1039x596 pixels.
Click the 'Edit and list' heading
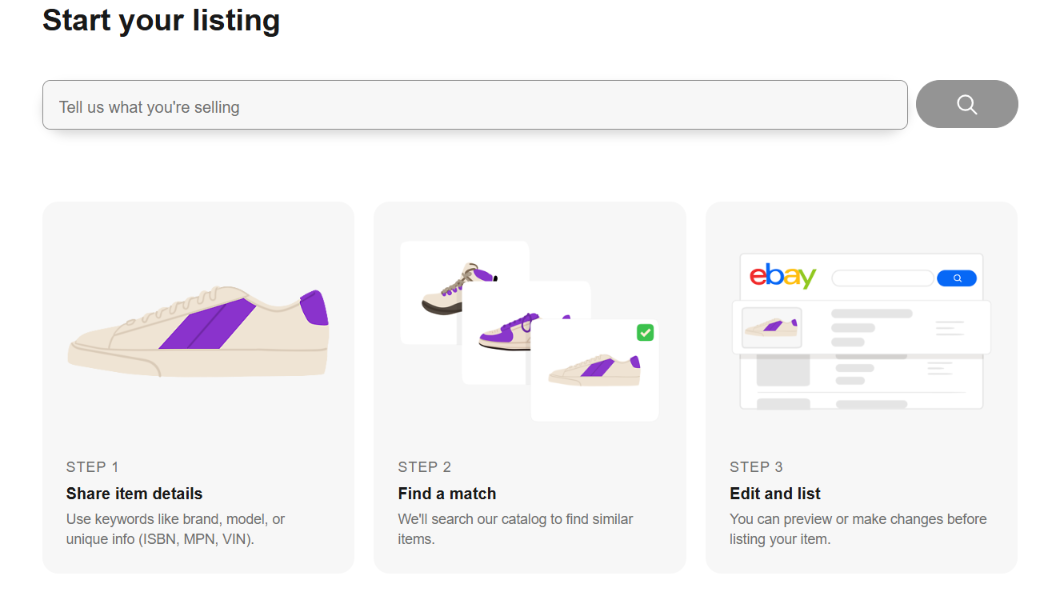(775, 493)
